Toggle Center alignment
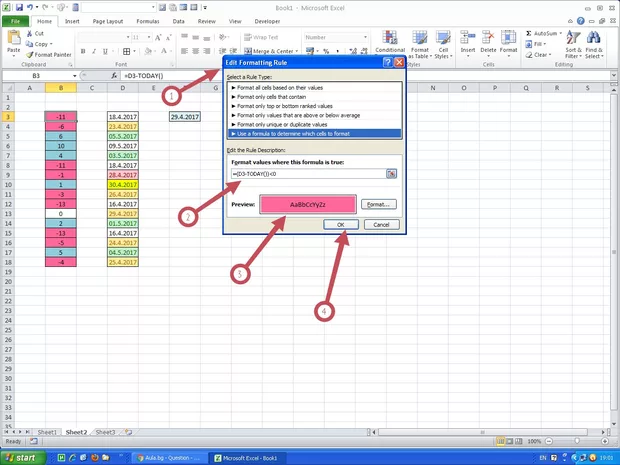This screenshot has height=465, width=620. pyautogui.click(x=196, y=51)
